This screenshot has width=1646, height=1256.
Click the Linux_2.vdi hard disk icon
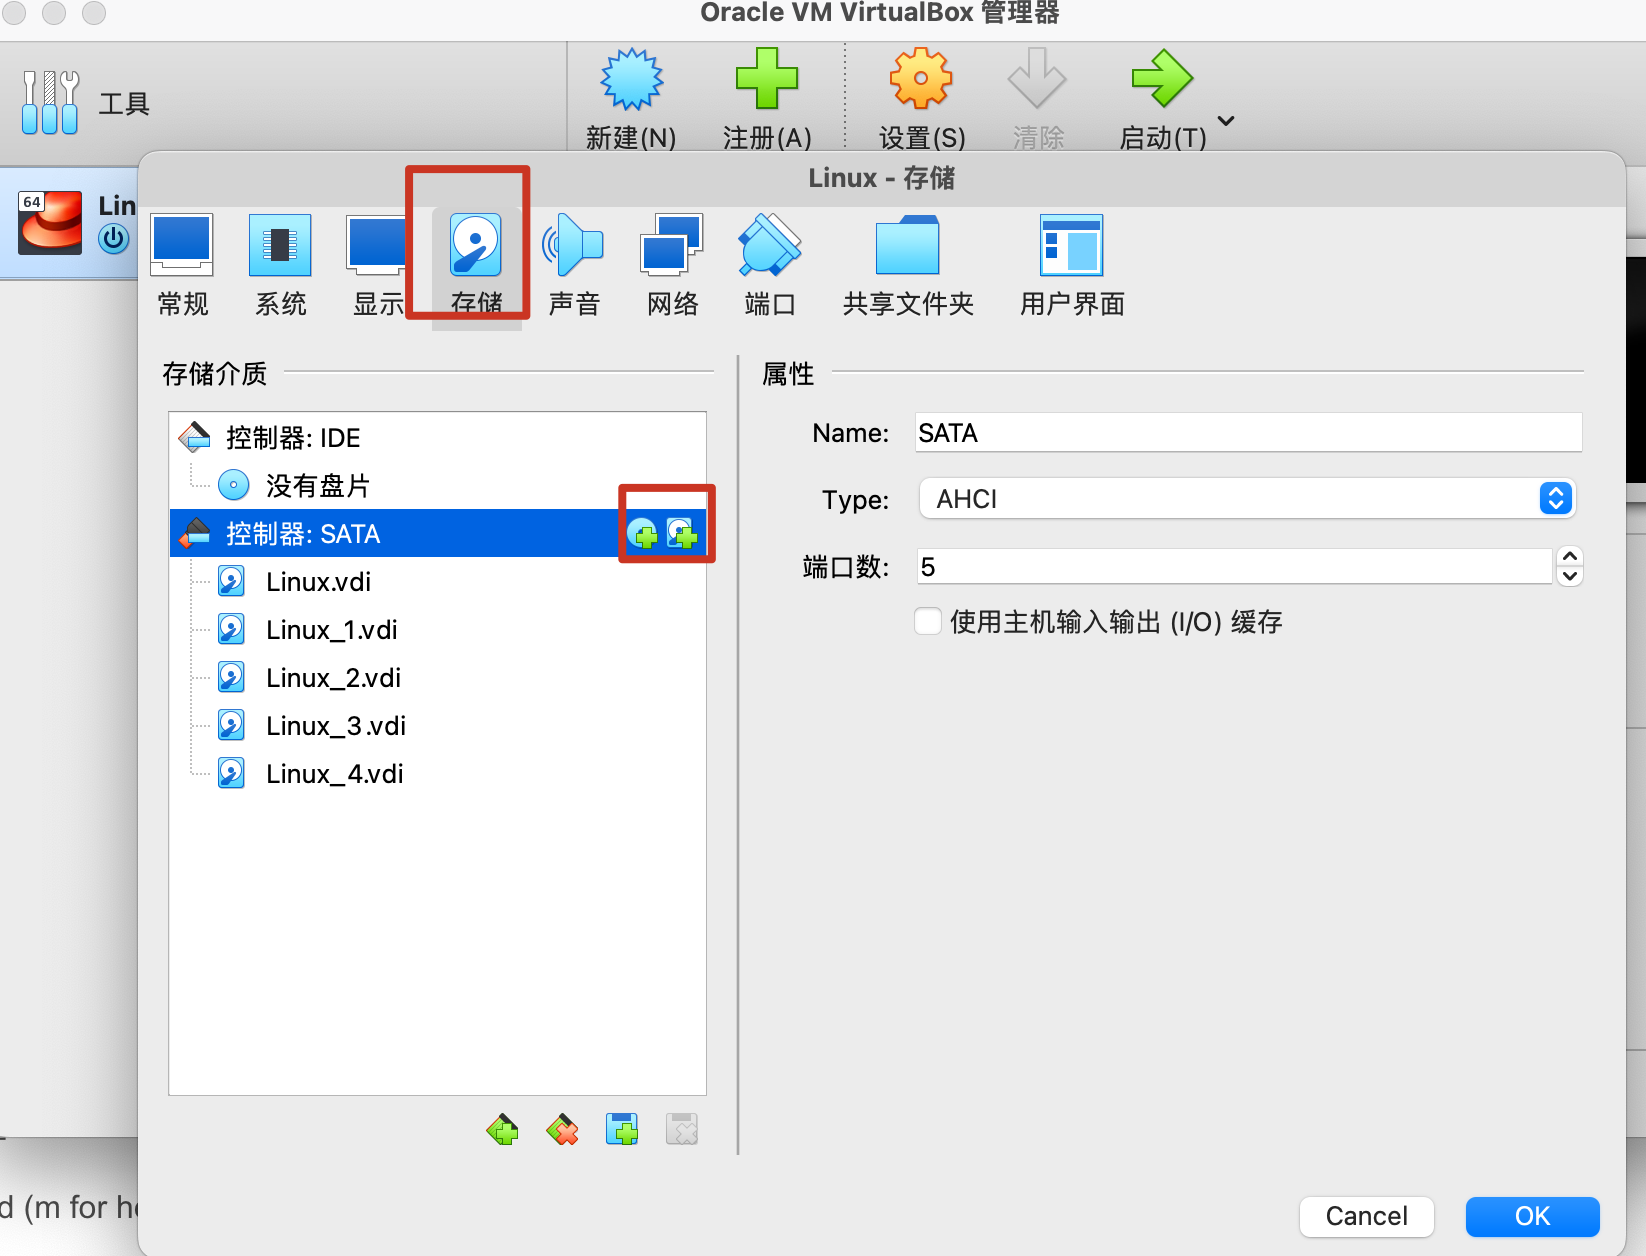231,677
